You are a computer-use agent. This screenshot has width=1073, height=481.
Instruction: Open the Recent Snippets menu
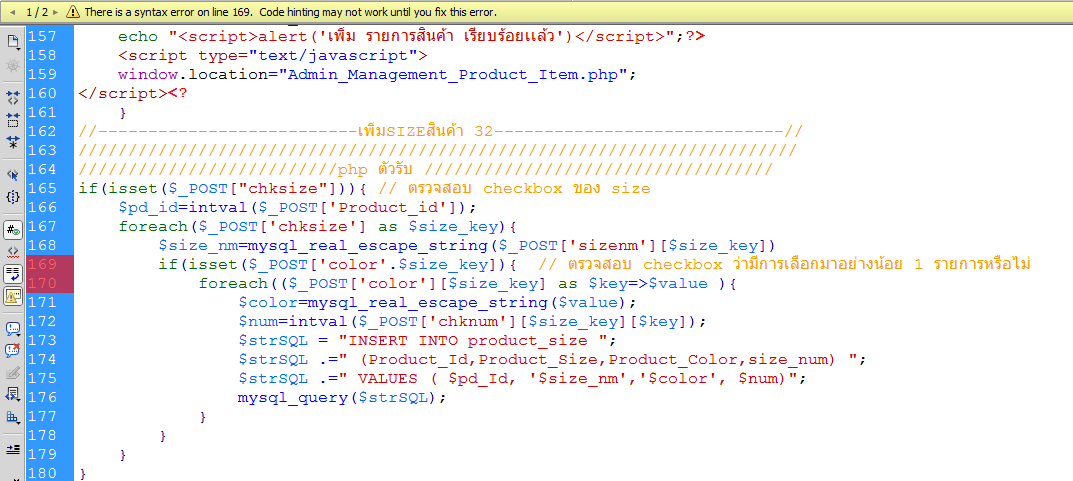(13, 394)
